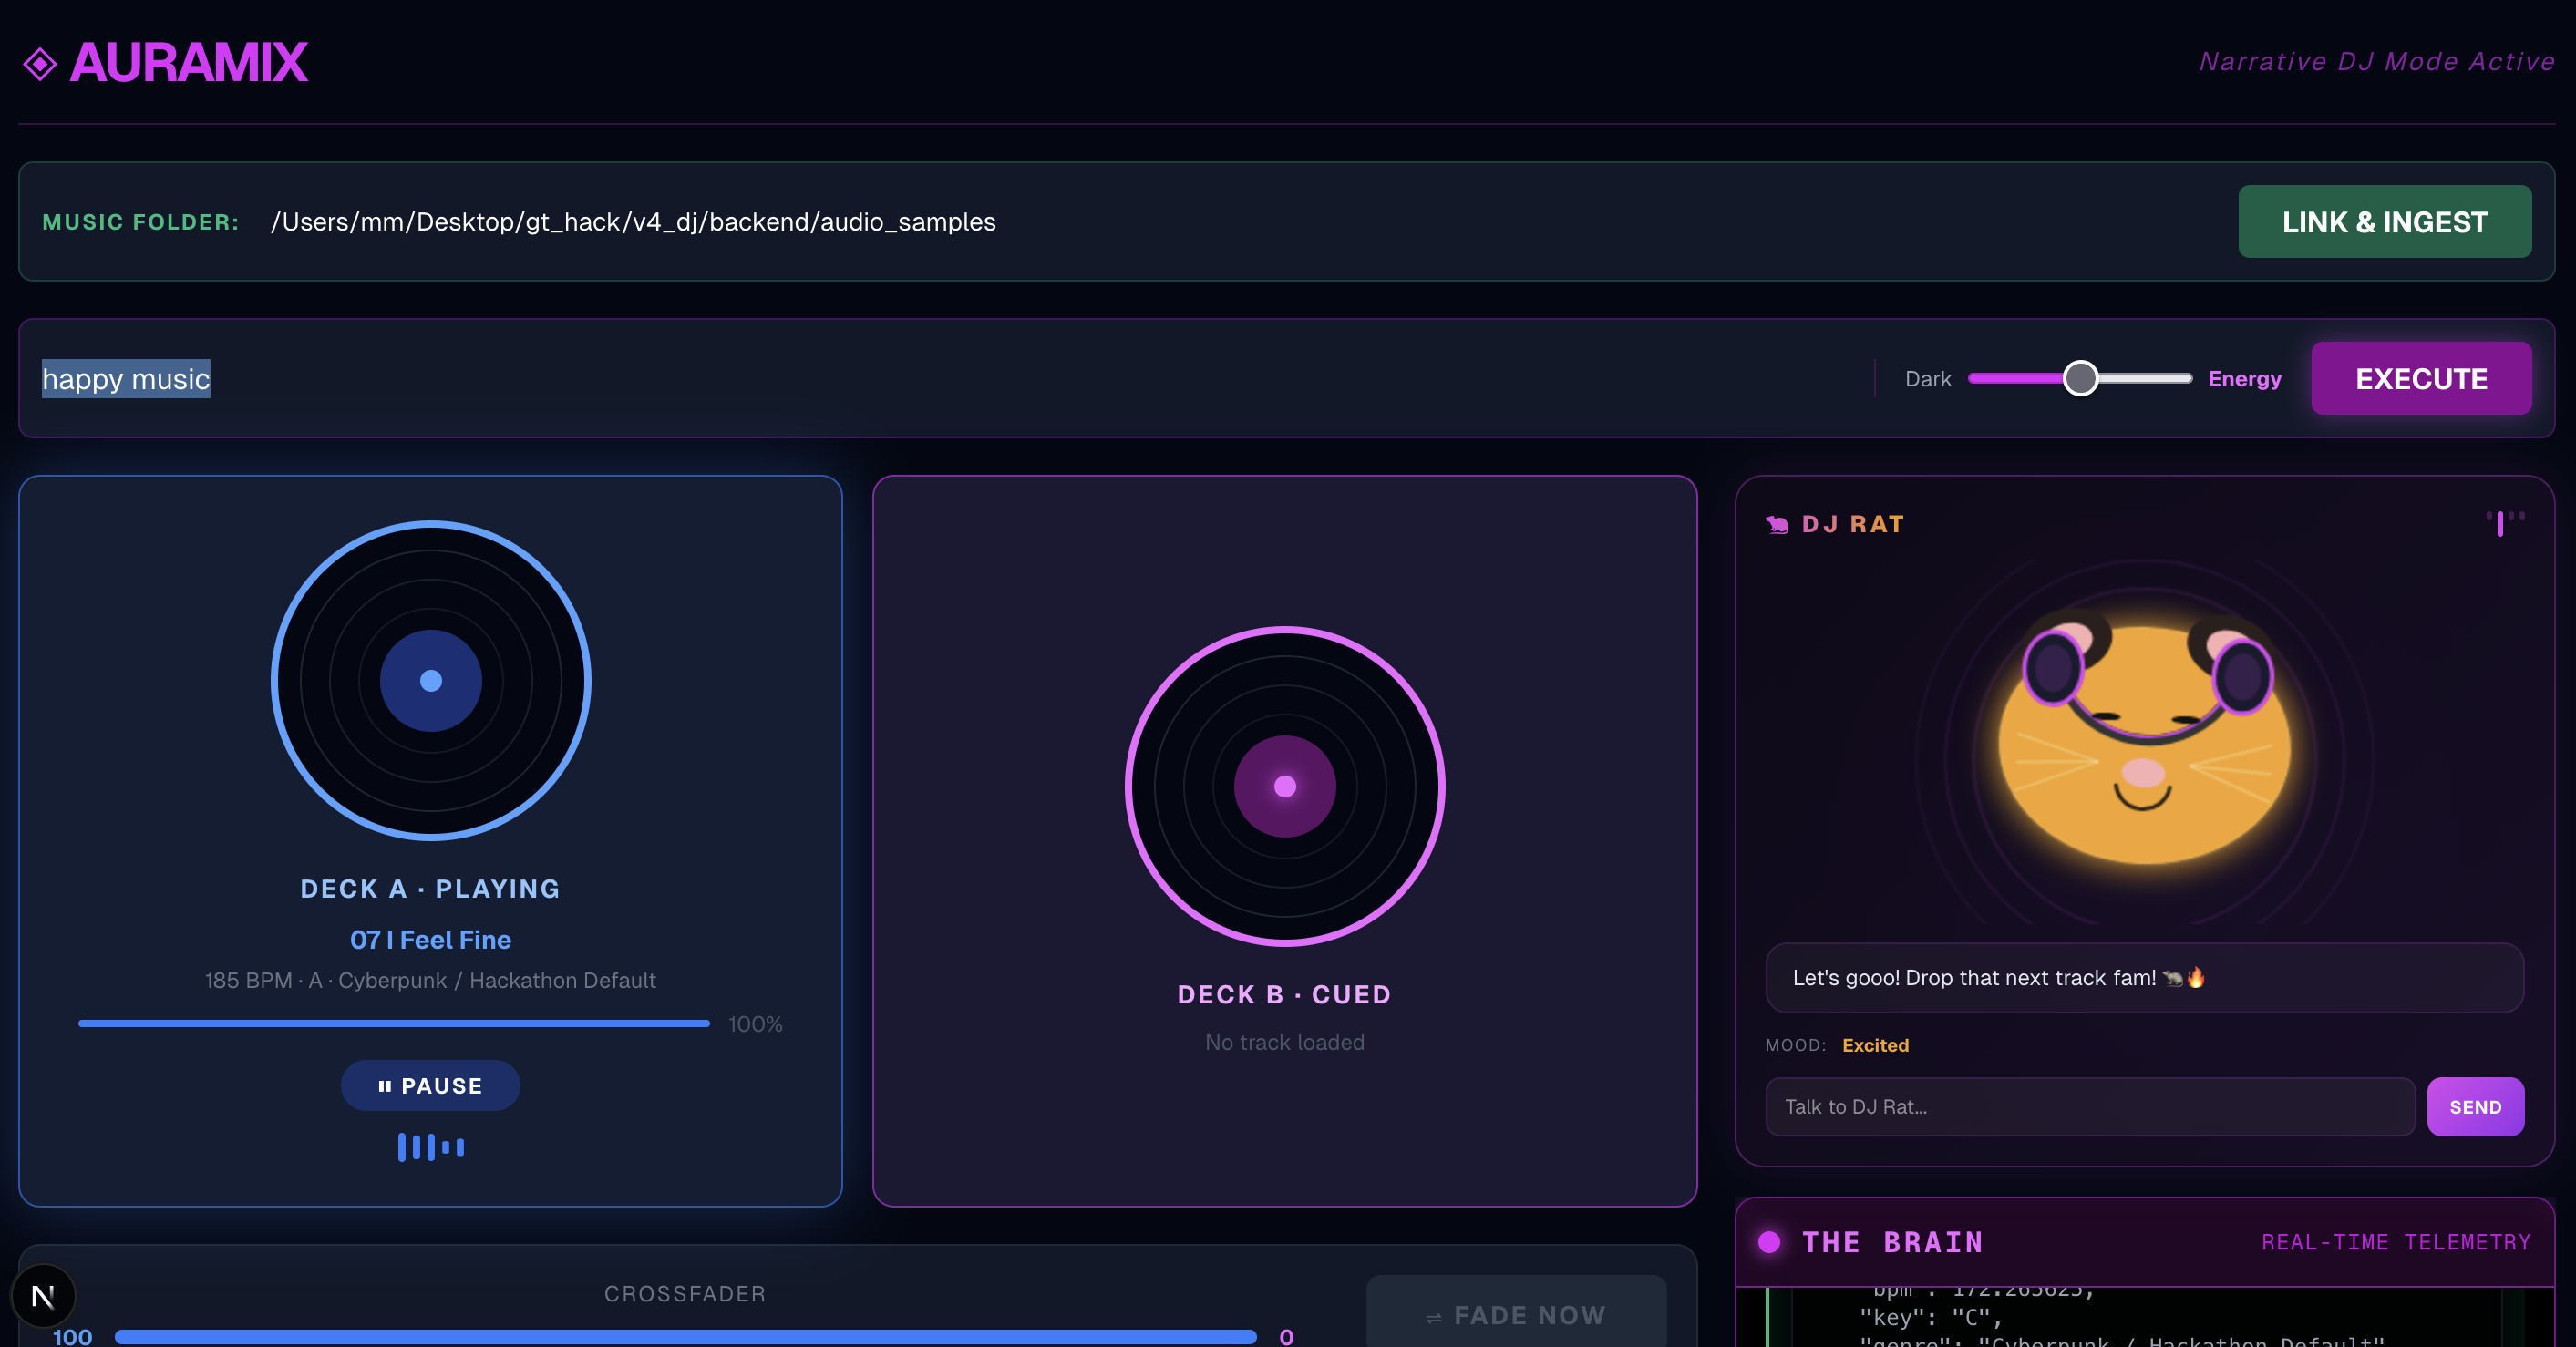The height and width of the screenshot is (1347, 2576).
Task: Click the Deck A blue vinyl record
Action: coord(431,681)
